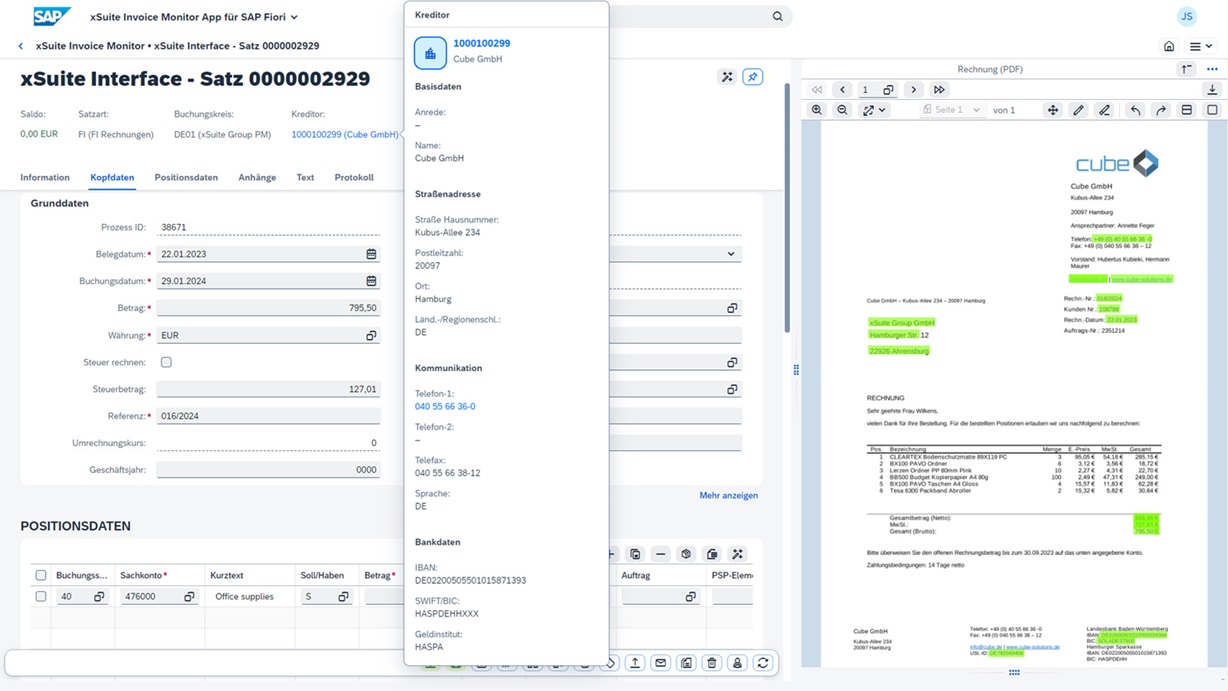
Task: Open the Anhänge tab
Action: point(257,177)
